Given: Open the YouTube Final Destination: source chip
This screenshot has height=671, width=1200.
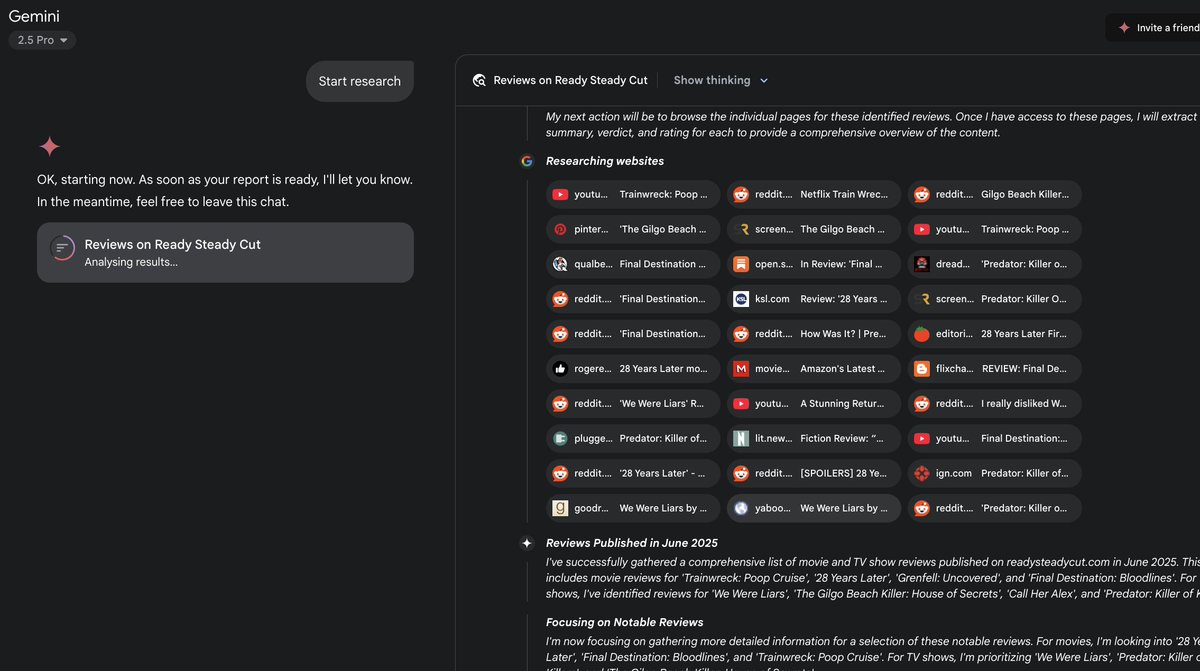Looking at the screenshot, I should [x=995, y=439].
